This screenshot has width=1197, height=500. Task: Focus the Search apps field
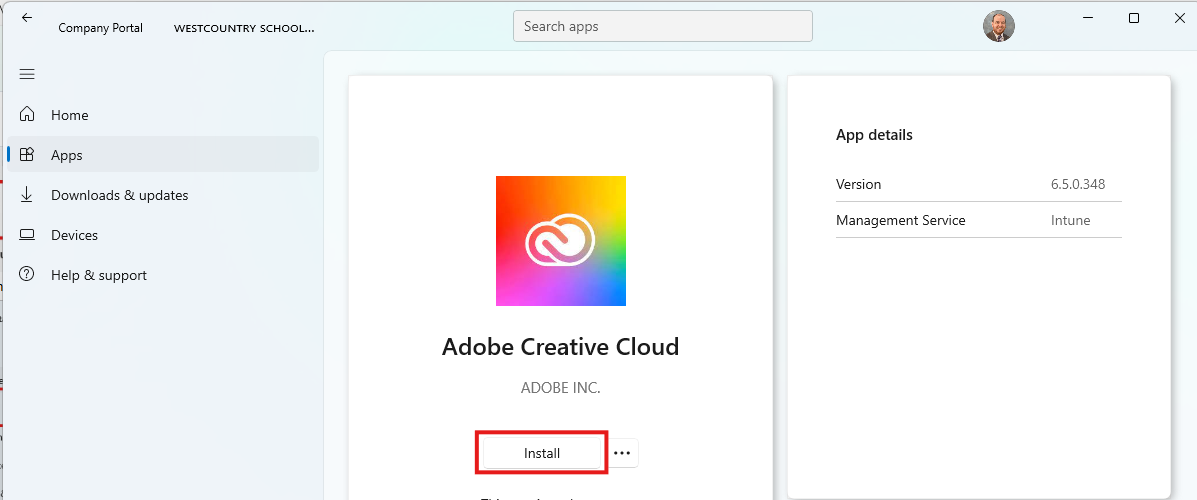tap(662, 26)
